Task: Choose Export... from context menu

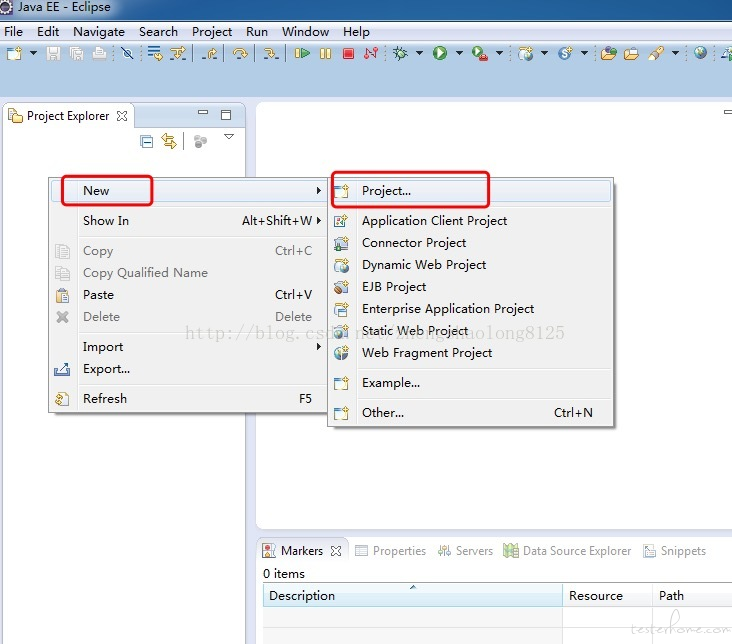Action: tap(188, 369)
